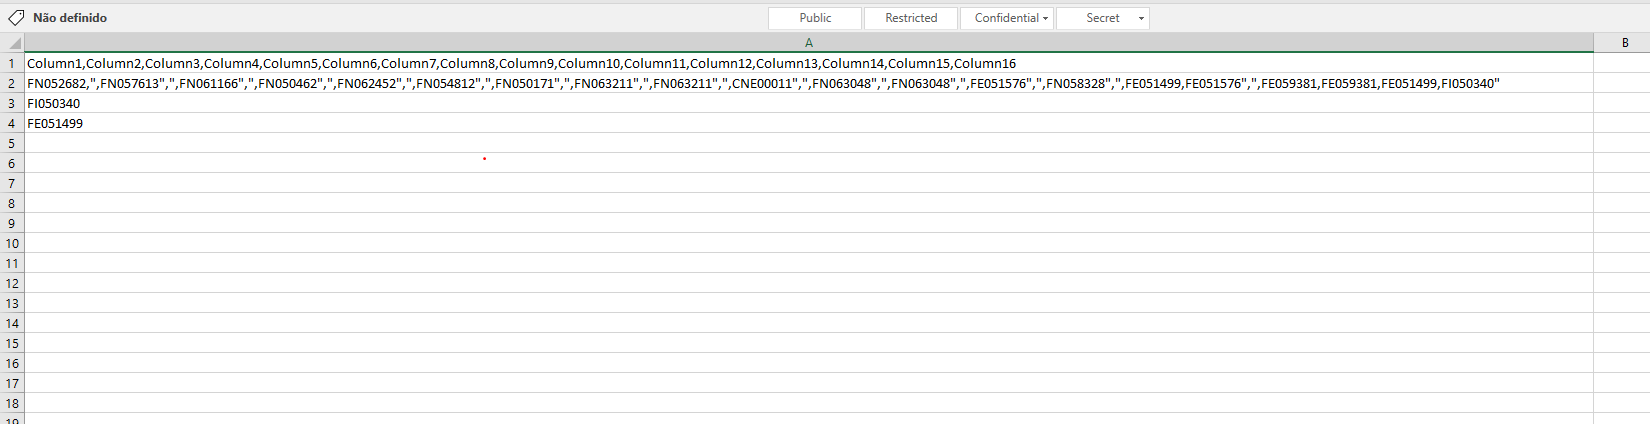Select row 1 header
The height and width of the screenshot is (424, 1650).
click(12, 63)
